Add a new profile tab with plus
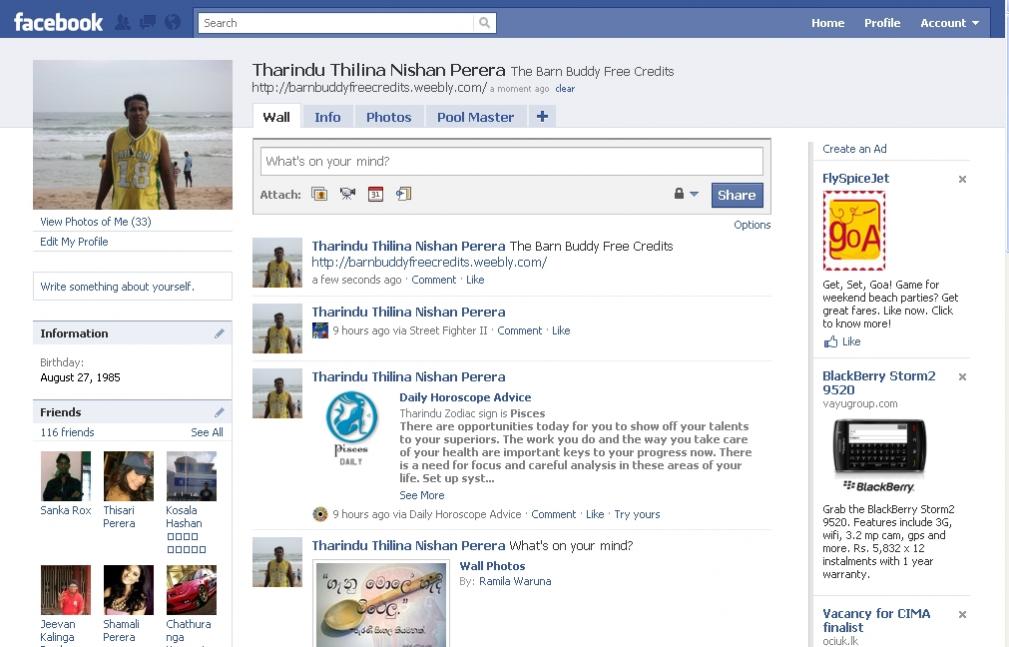Viewport: 1009px width, 647px height. [542, 117]
